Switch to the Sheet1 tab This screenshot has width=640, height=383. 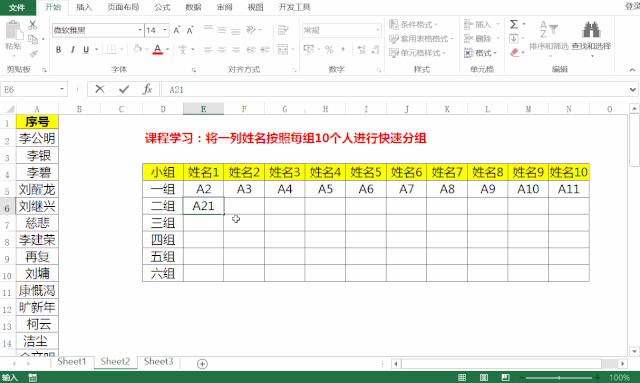pyautogui.click(x=71, y=362)
